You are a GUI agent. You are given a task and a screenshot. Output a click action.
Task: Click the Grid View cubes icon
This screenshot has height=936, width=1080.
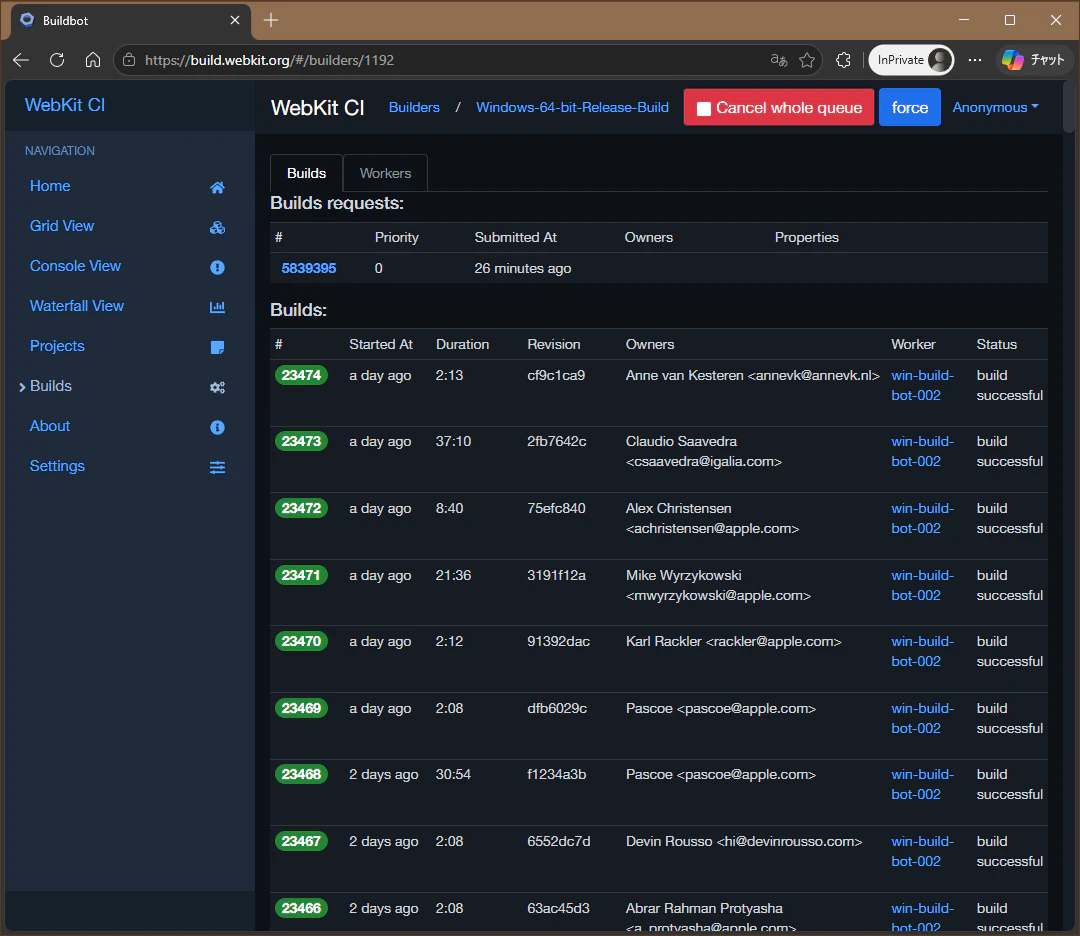(x=217, y=227)
